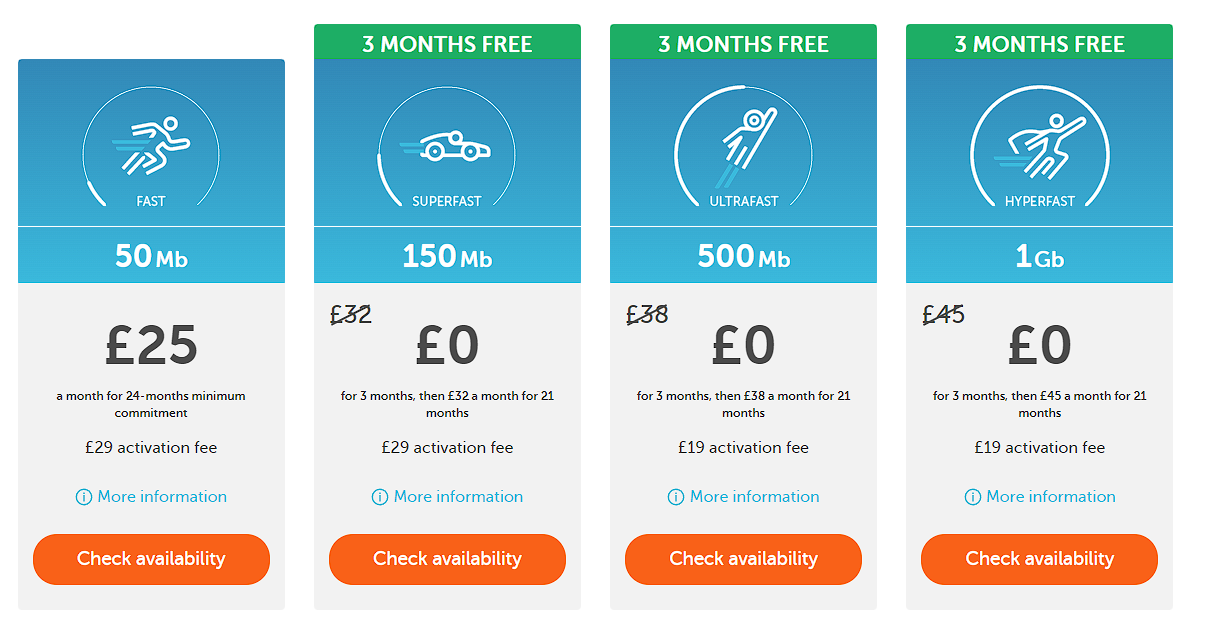
Task: Open More information under the £45 Hyperfast plan
Action: coord(1050,497)
